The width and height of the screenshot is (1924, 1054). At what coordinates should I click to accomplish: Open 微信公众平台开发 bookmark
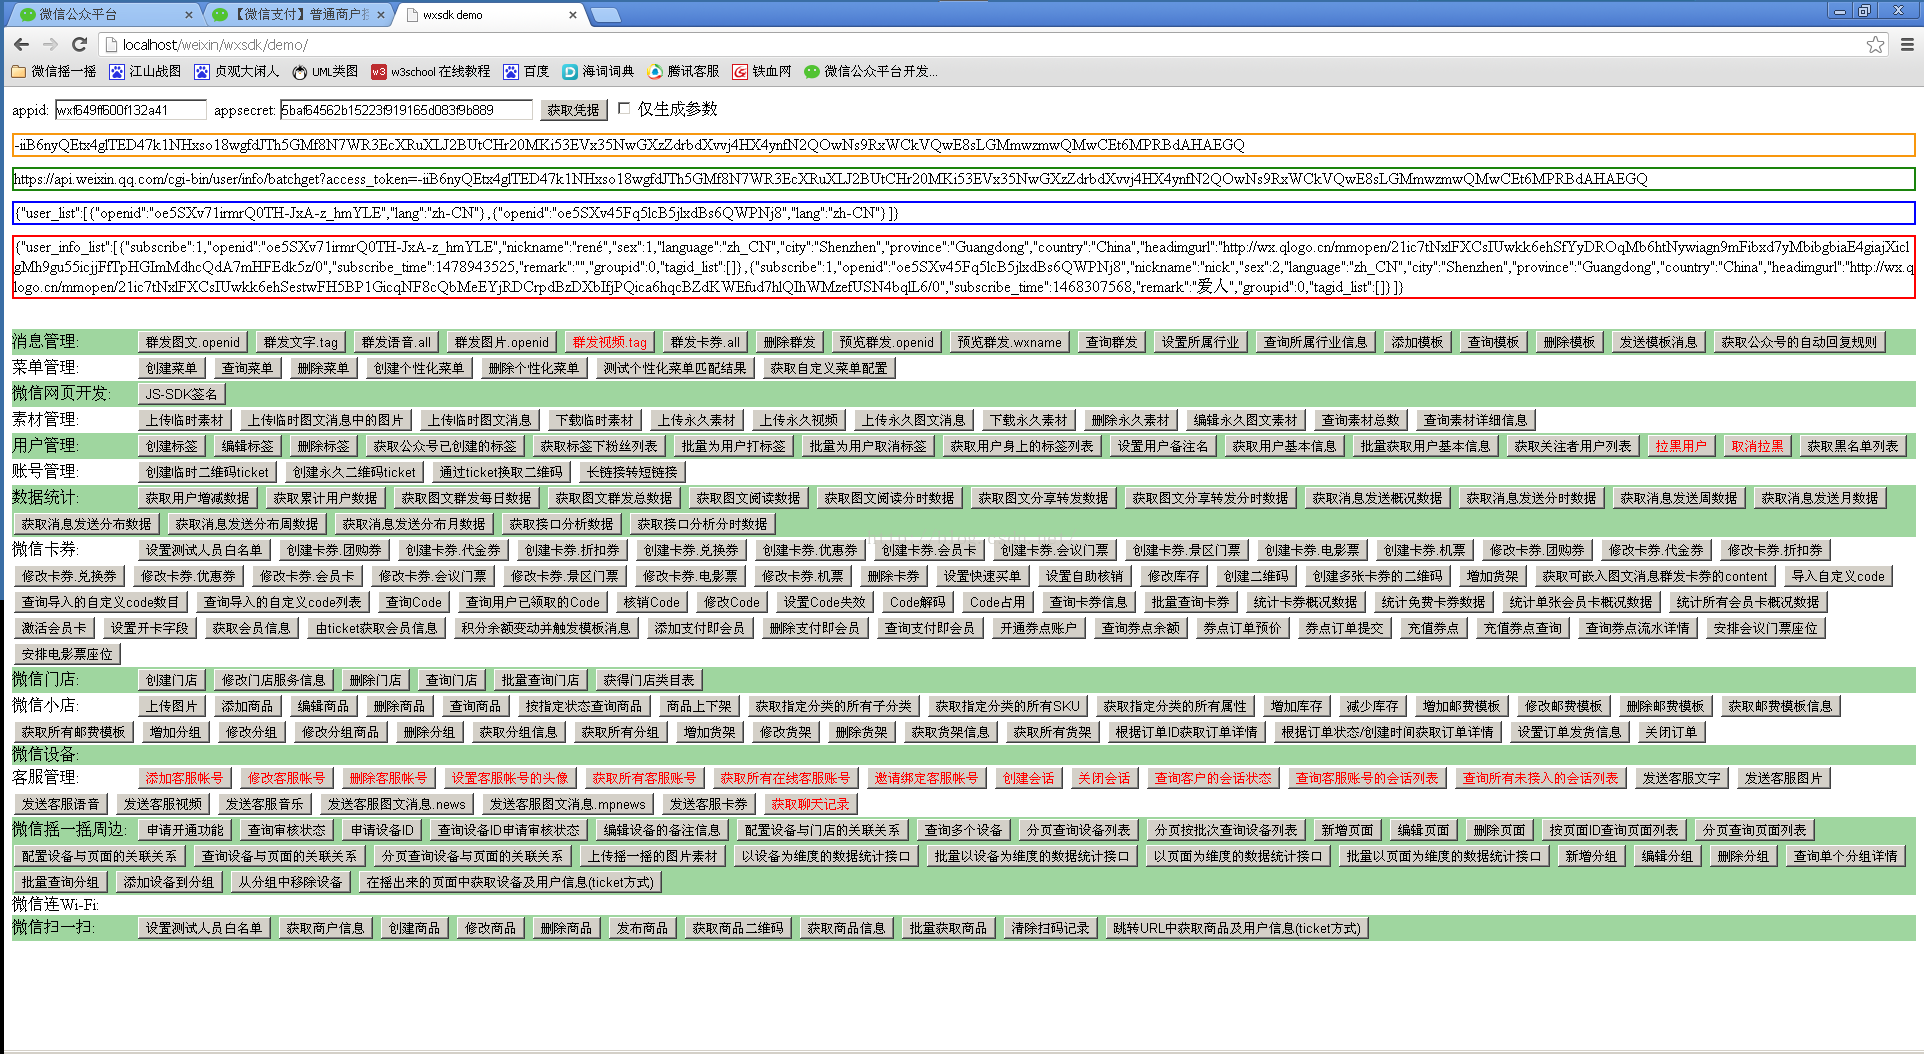point(870,71)
